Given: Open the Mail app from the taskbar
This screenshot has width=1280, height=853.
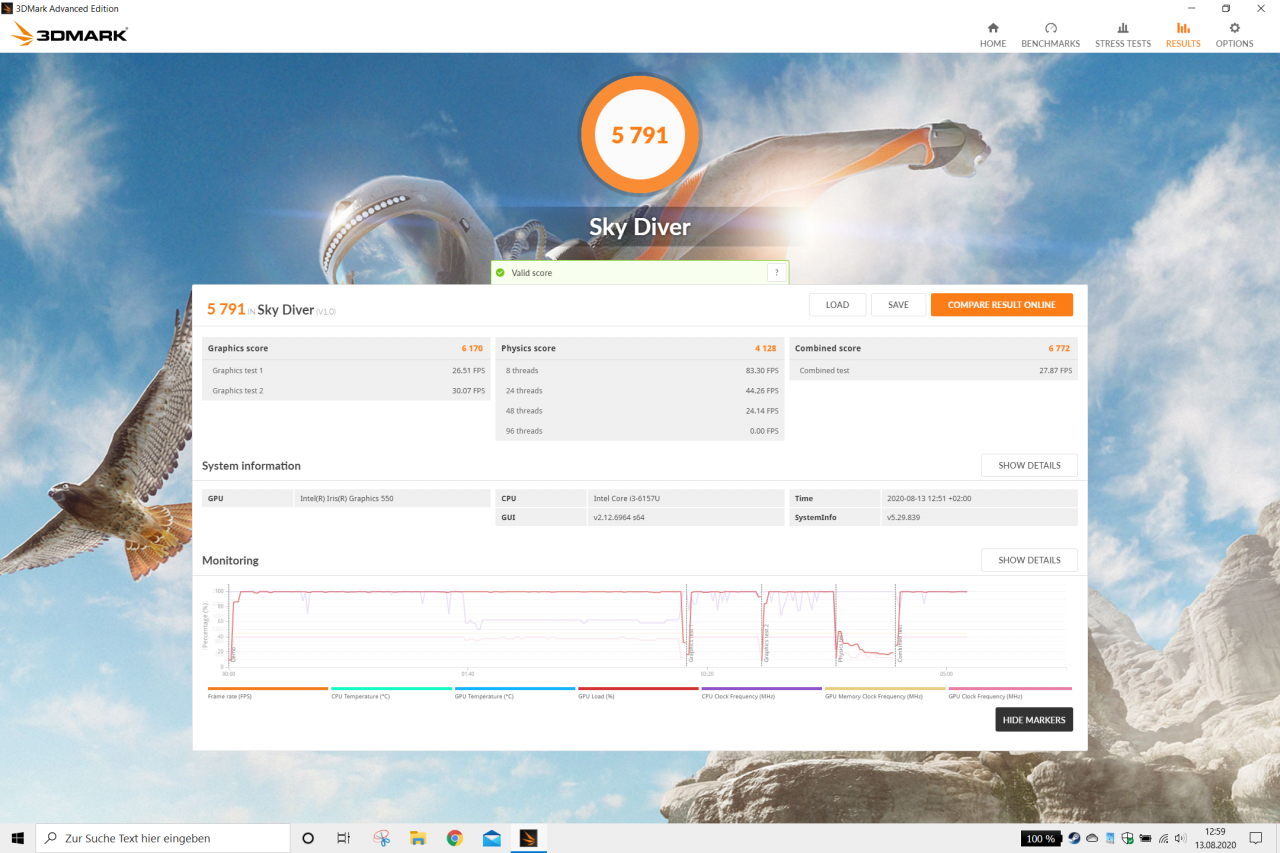Looking at the screenshot, I should click(x=491, y=838).
